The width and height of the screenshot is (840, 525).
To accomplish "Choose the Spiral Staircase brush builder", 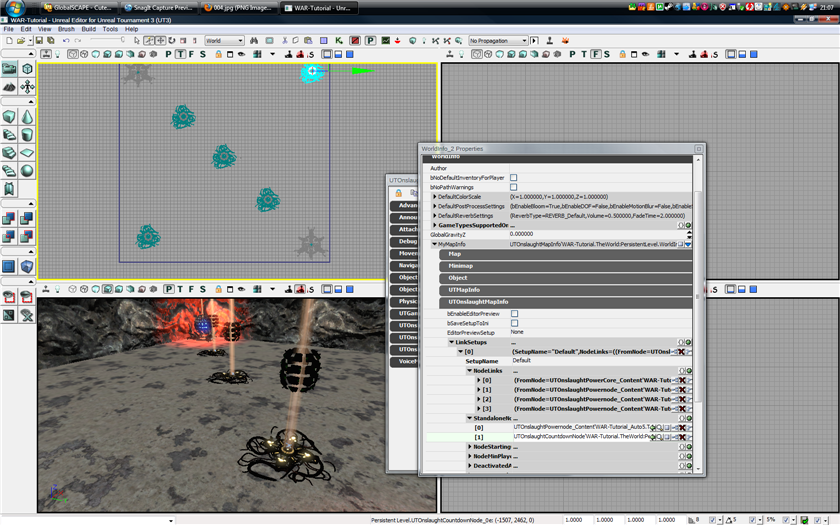I will pyautogui.click(x=9, y=171).
